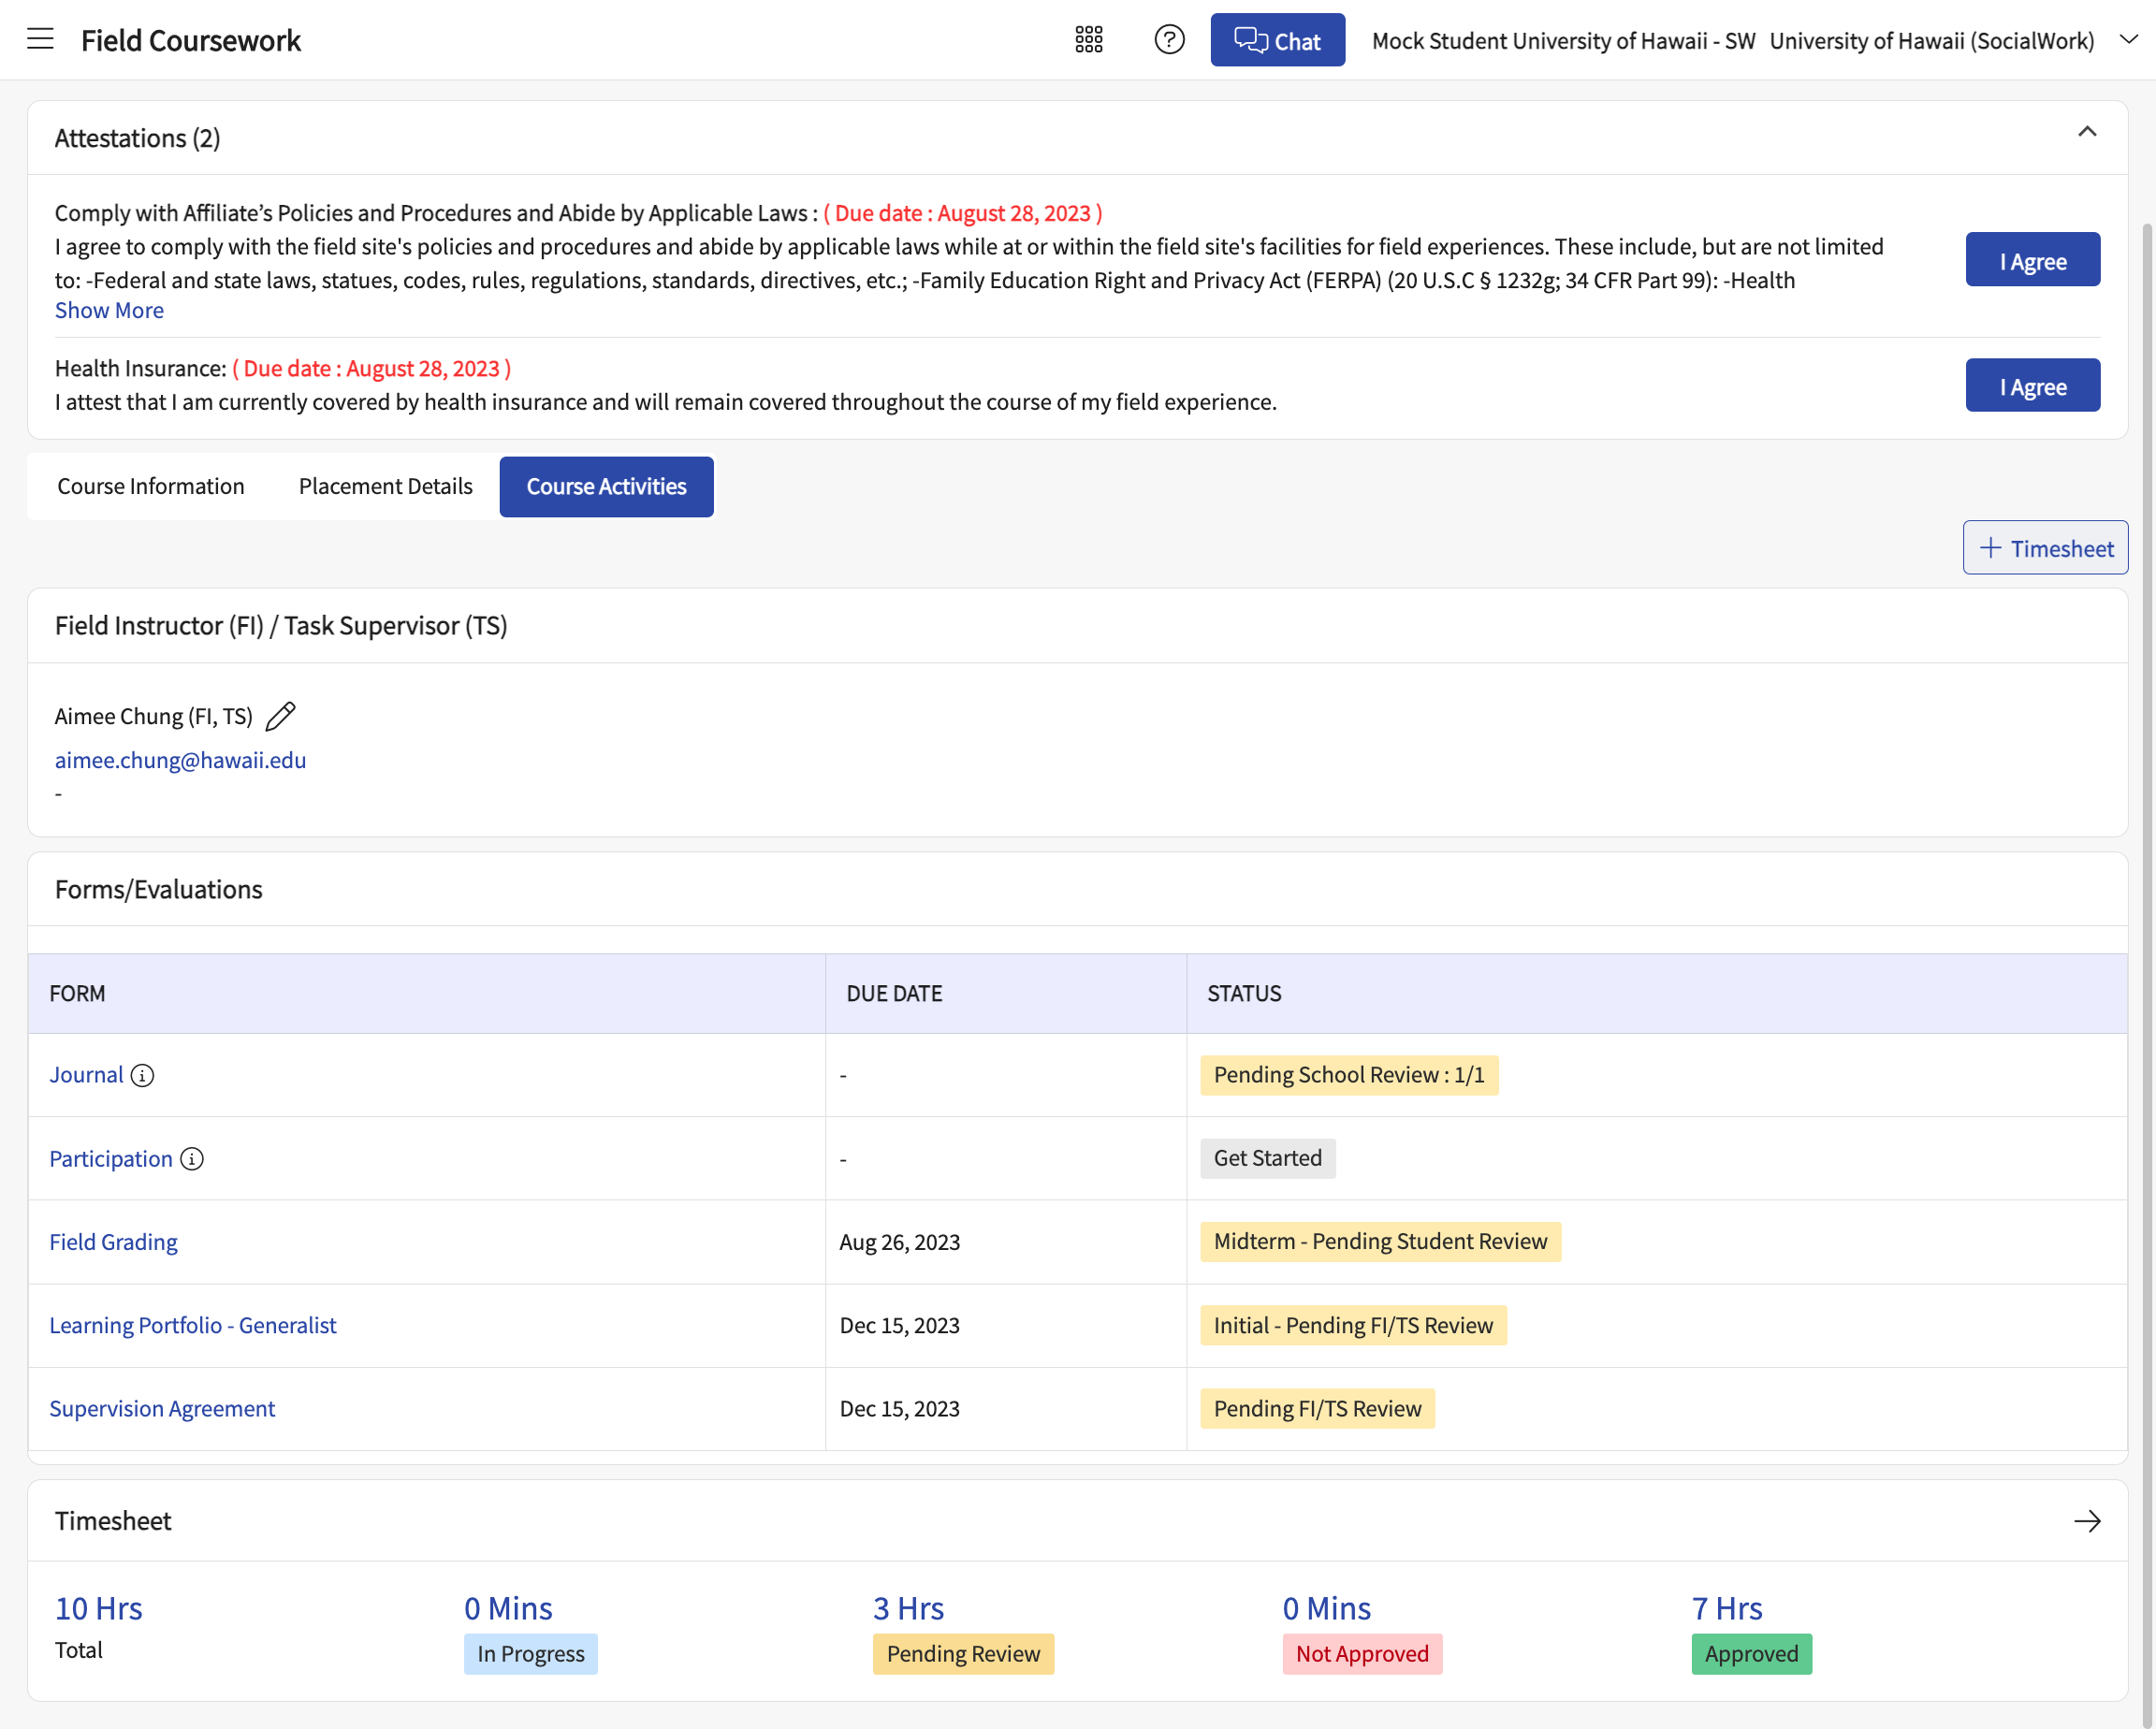
Task: Click the Supervision Agreement Pending FI/TS Review status
Action: click(x=1317, y=1408)
